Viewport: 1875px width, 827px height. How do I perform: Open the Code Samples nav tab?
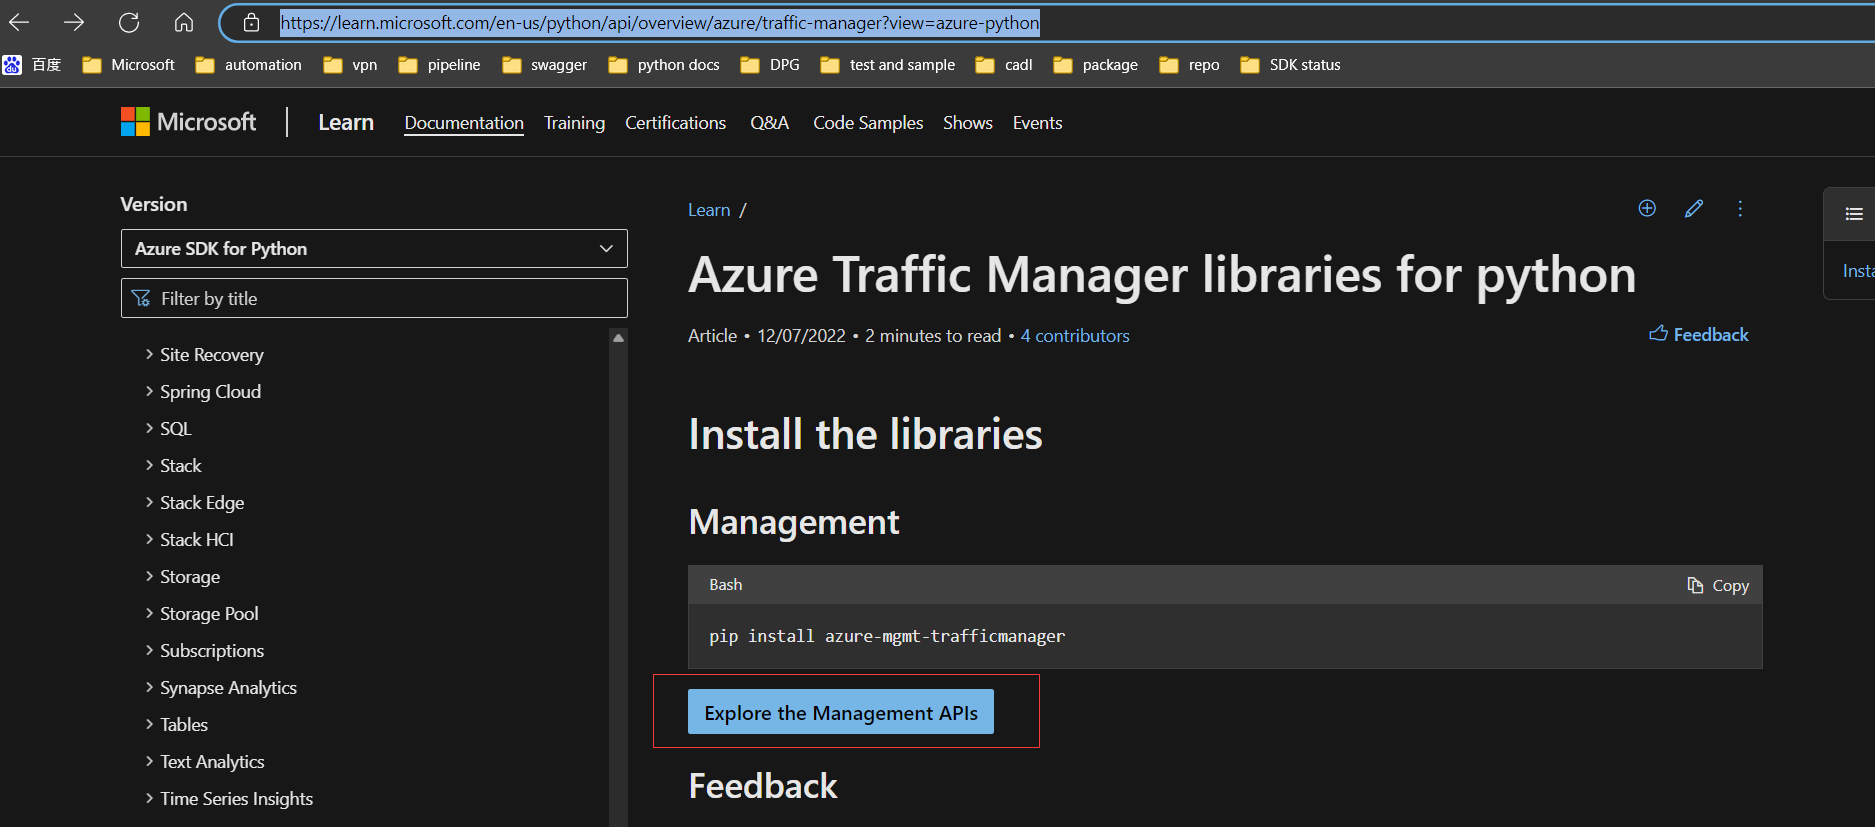tap(868, 123)
